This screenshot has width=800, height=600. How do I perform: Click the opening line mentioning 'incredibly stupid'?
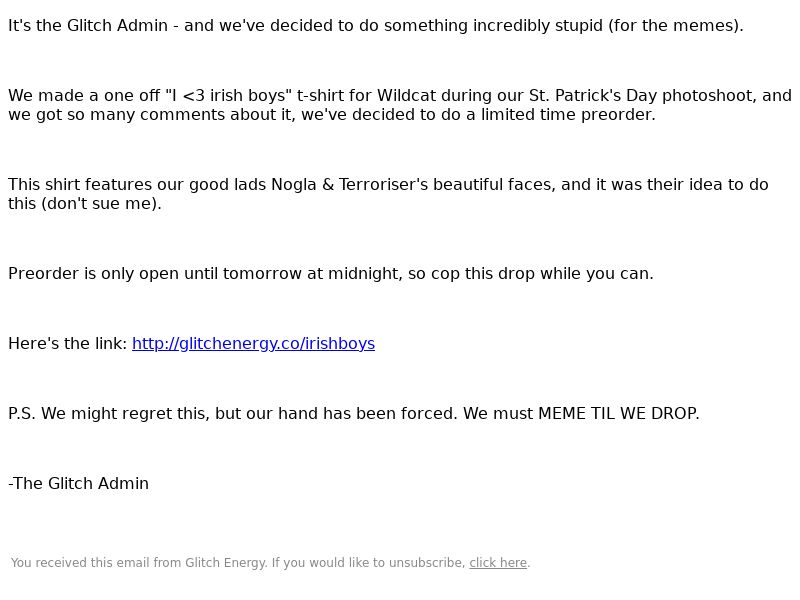click(x=376, y=26)
